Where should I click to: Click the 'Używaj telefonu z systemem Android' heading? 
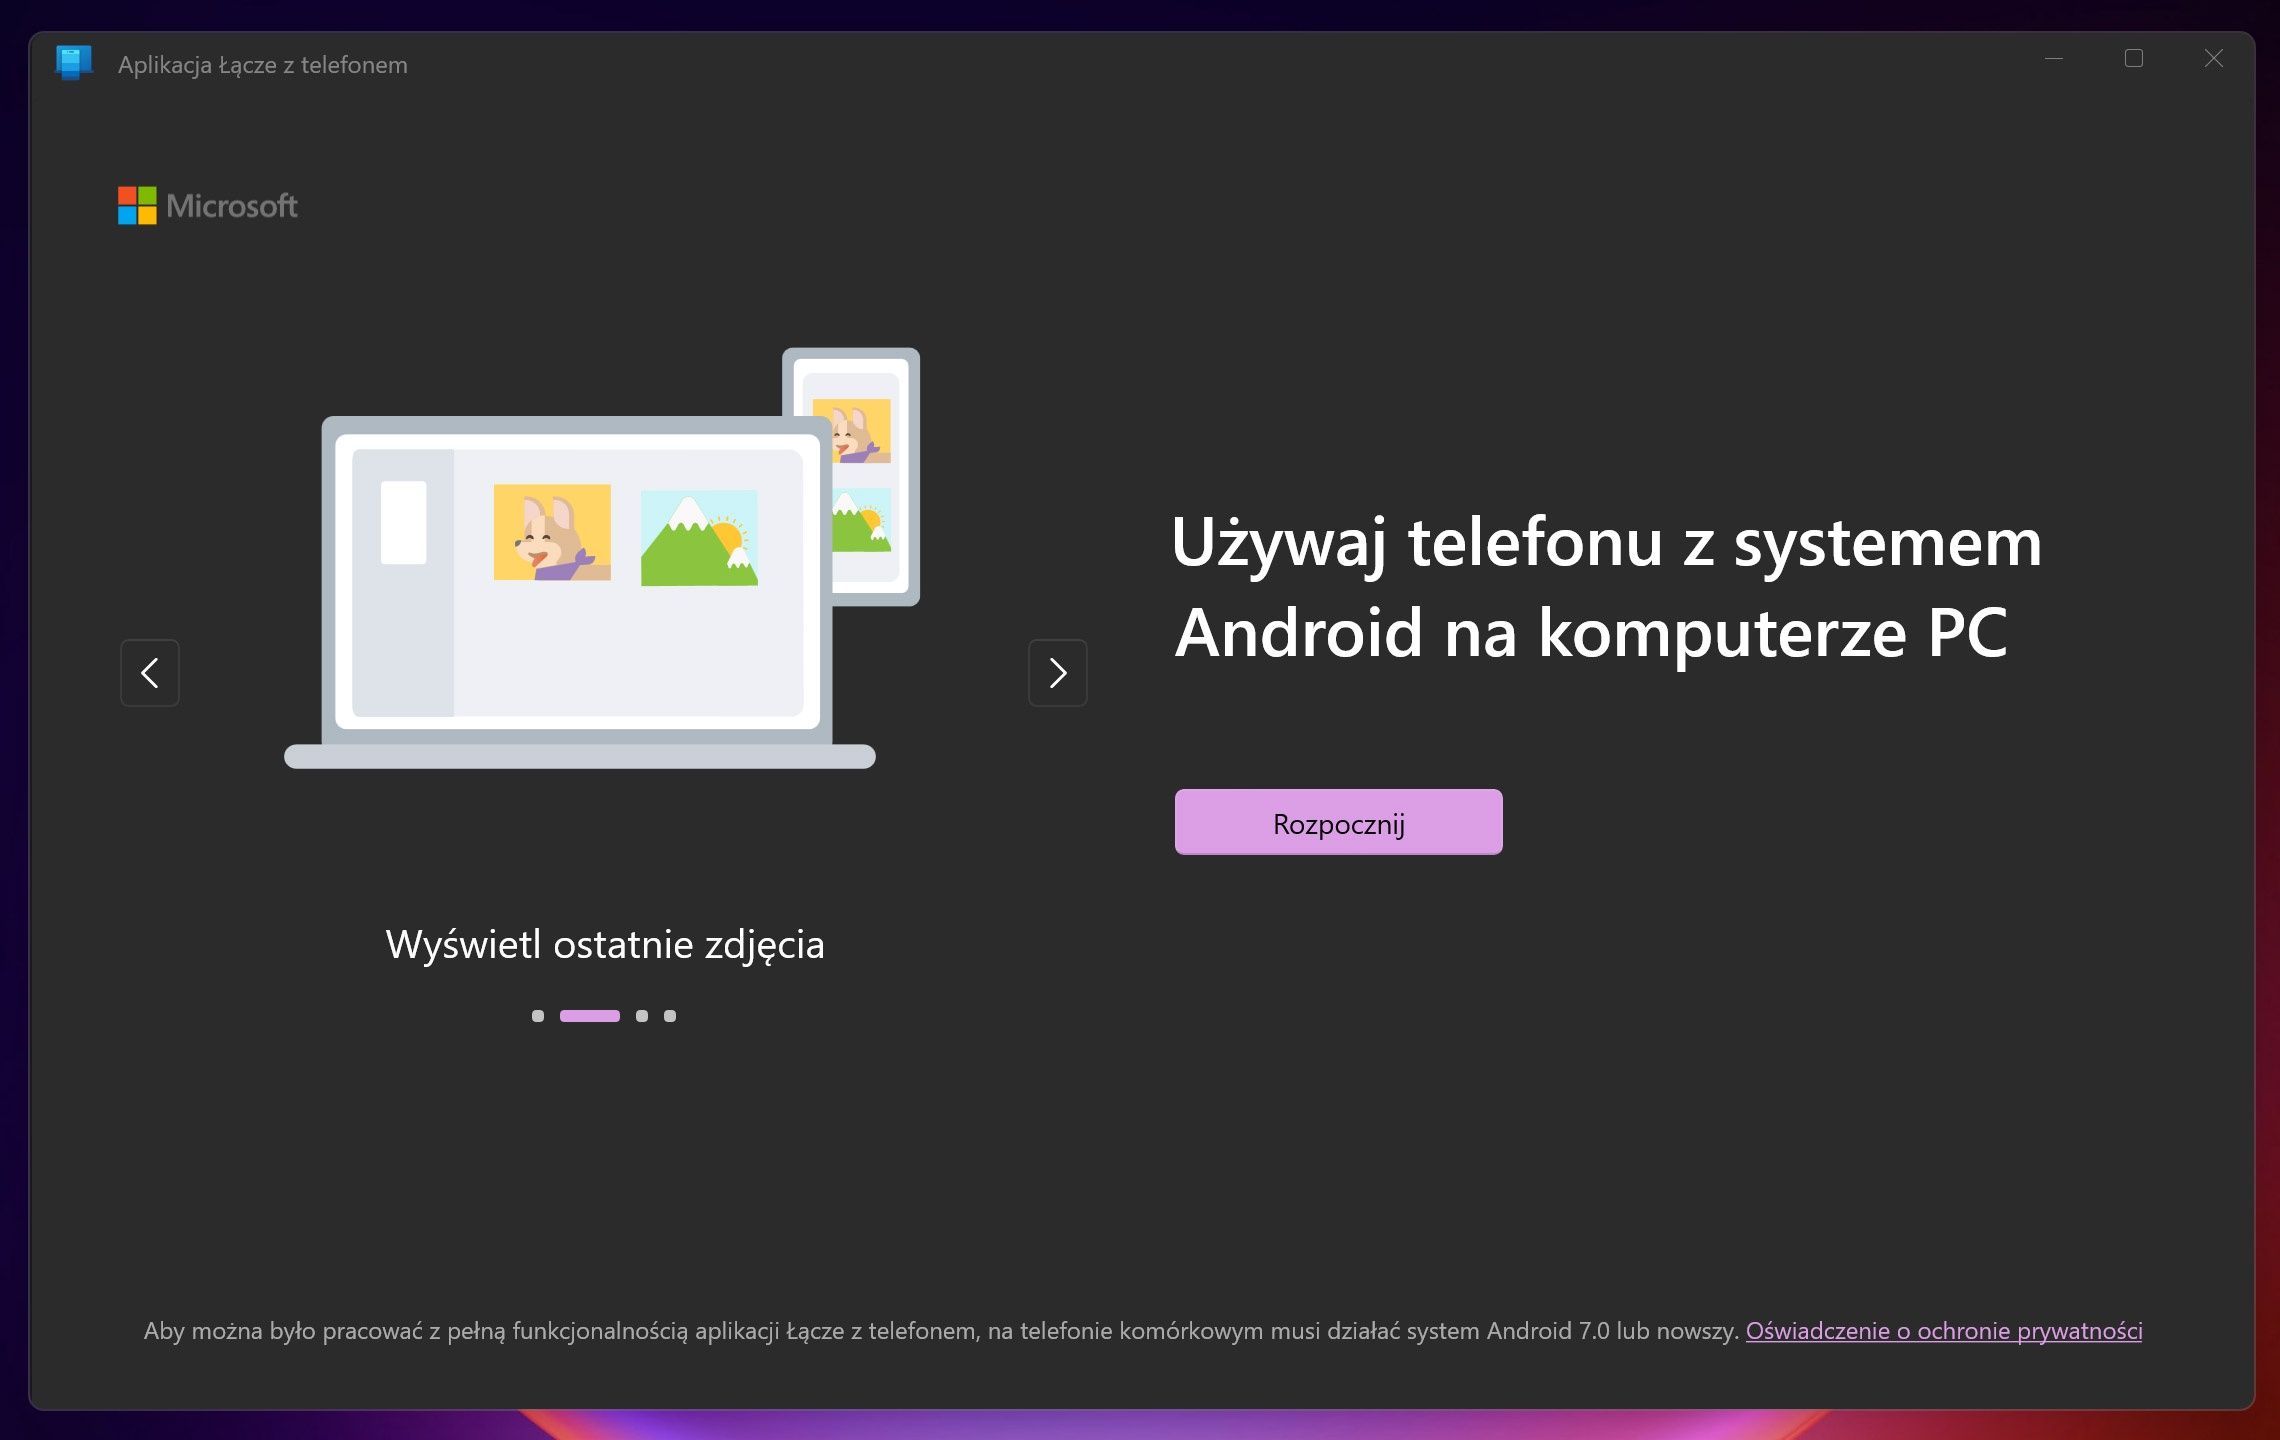[1606, 588]
